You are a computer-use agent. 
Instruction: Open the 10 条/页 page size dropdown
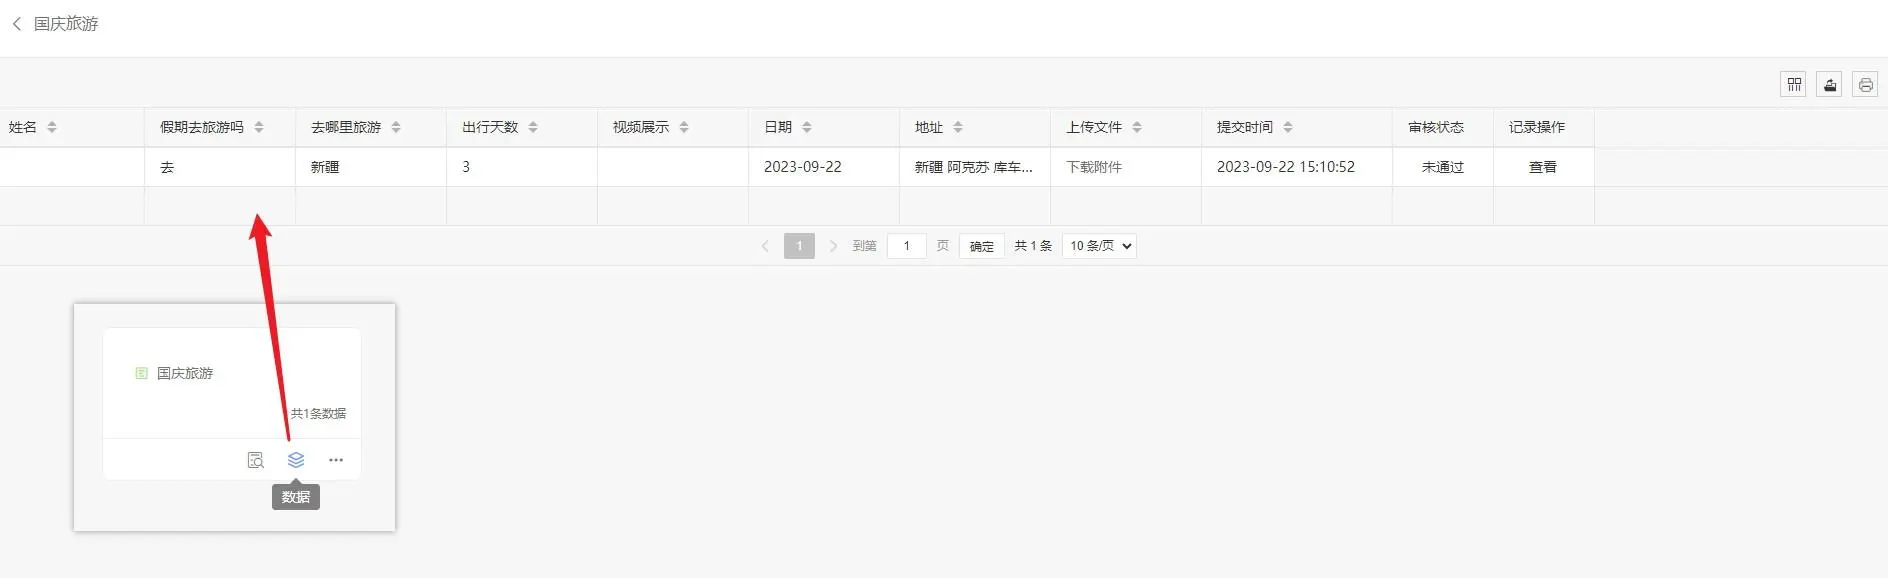pos(1099,246)
